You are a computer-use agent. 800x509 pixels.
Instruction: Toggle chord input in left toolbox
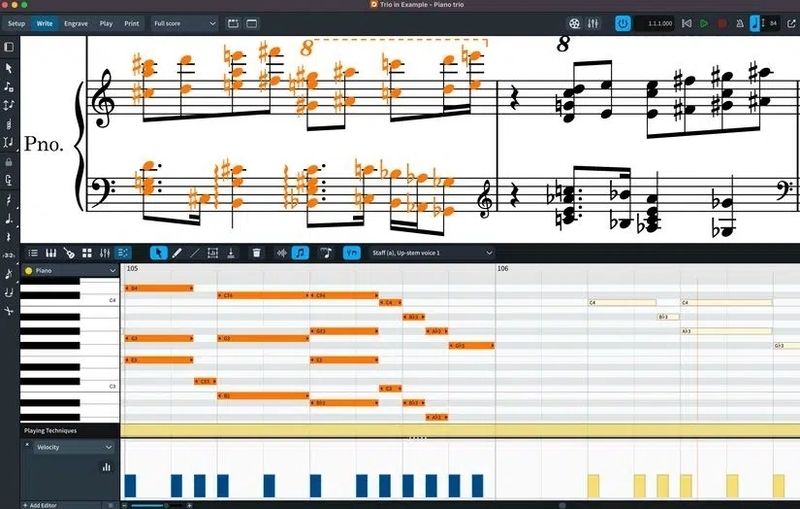[x=9, y=124]
